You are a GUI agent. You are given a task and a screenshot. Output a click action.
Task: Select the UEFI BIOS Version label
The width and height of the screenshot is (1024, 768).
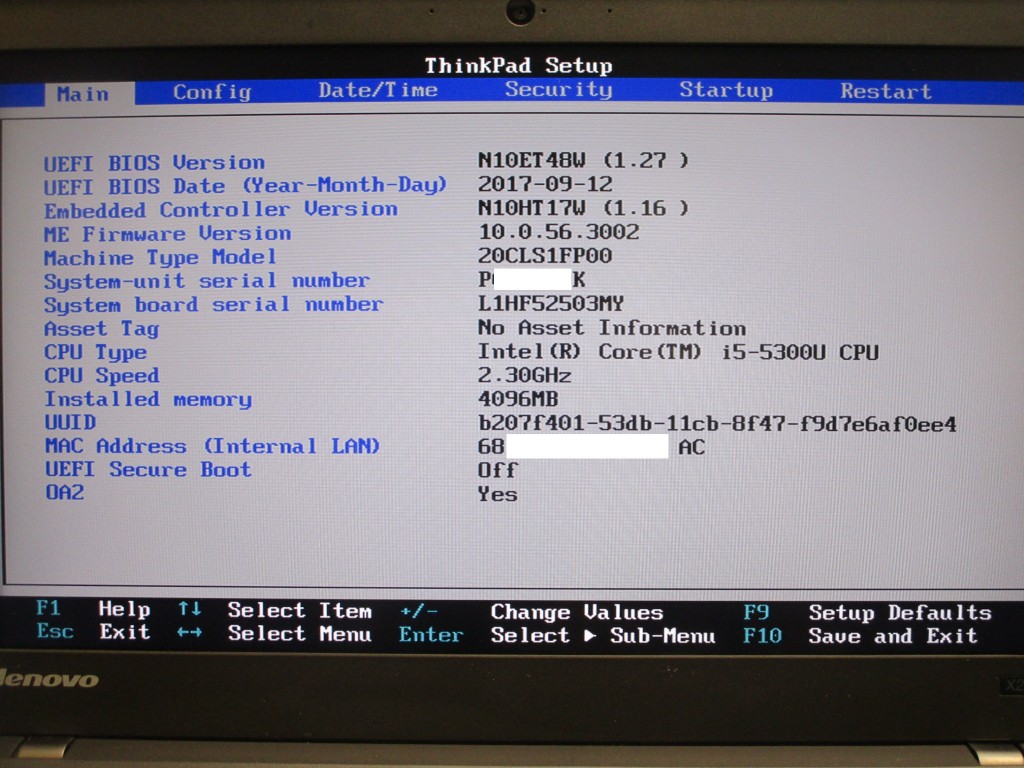(154, 163)
